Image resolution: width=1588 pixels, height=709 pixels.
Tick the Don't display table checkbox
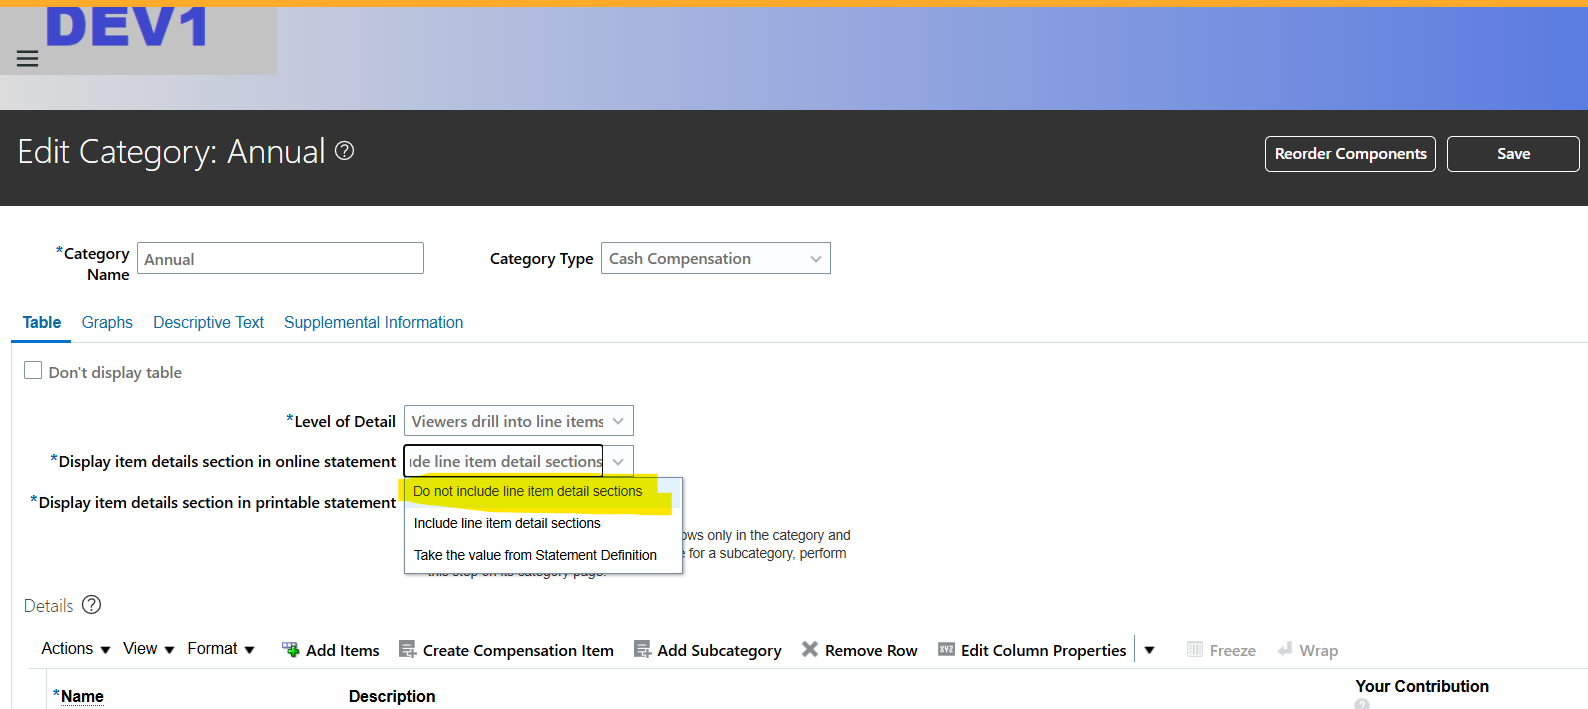pyautogui.click(x=33, y=371)
